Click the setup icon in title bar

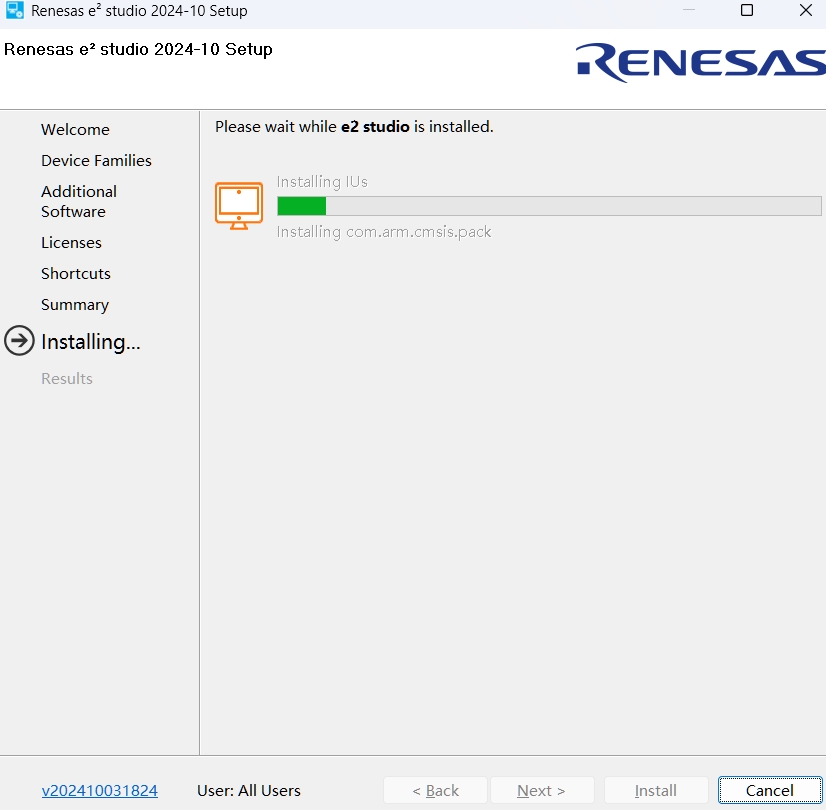(14, 10)
